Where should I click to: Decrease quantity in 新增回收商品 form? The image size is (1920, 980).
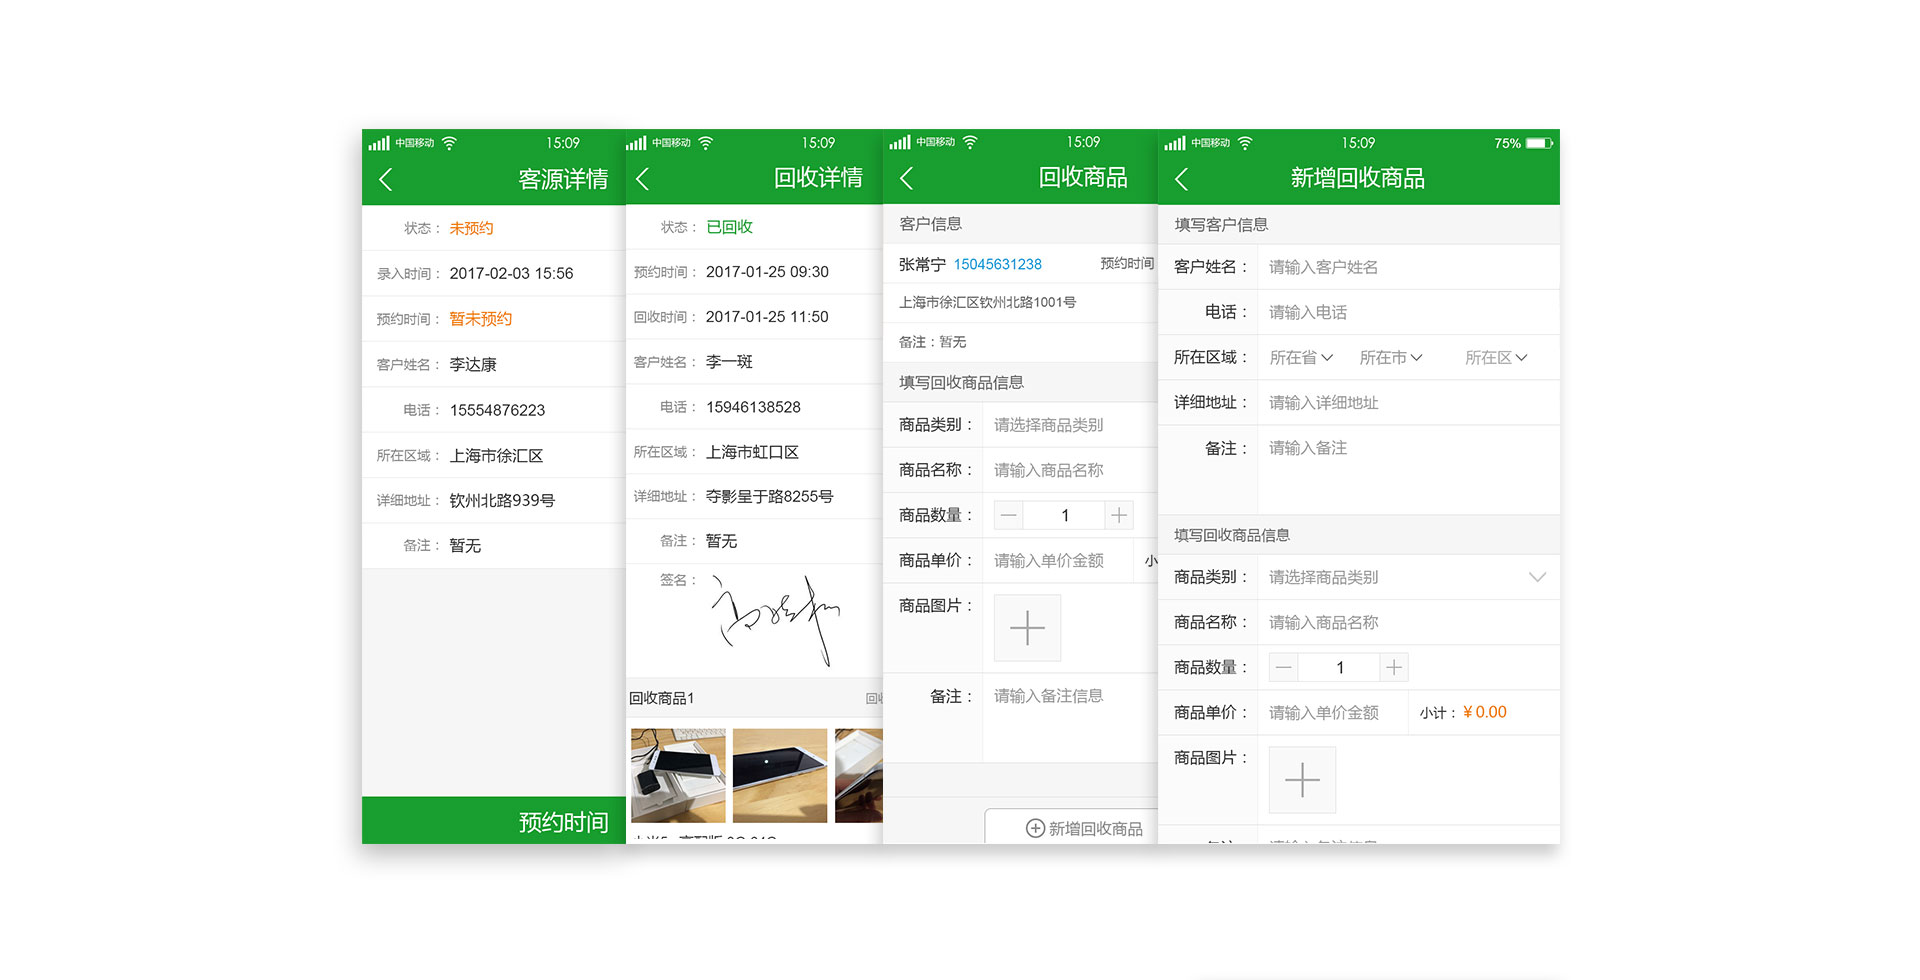click(1284, 667)
